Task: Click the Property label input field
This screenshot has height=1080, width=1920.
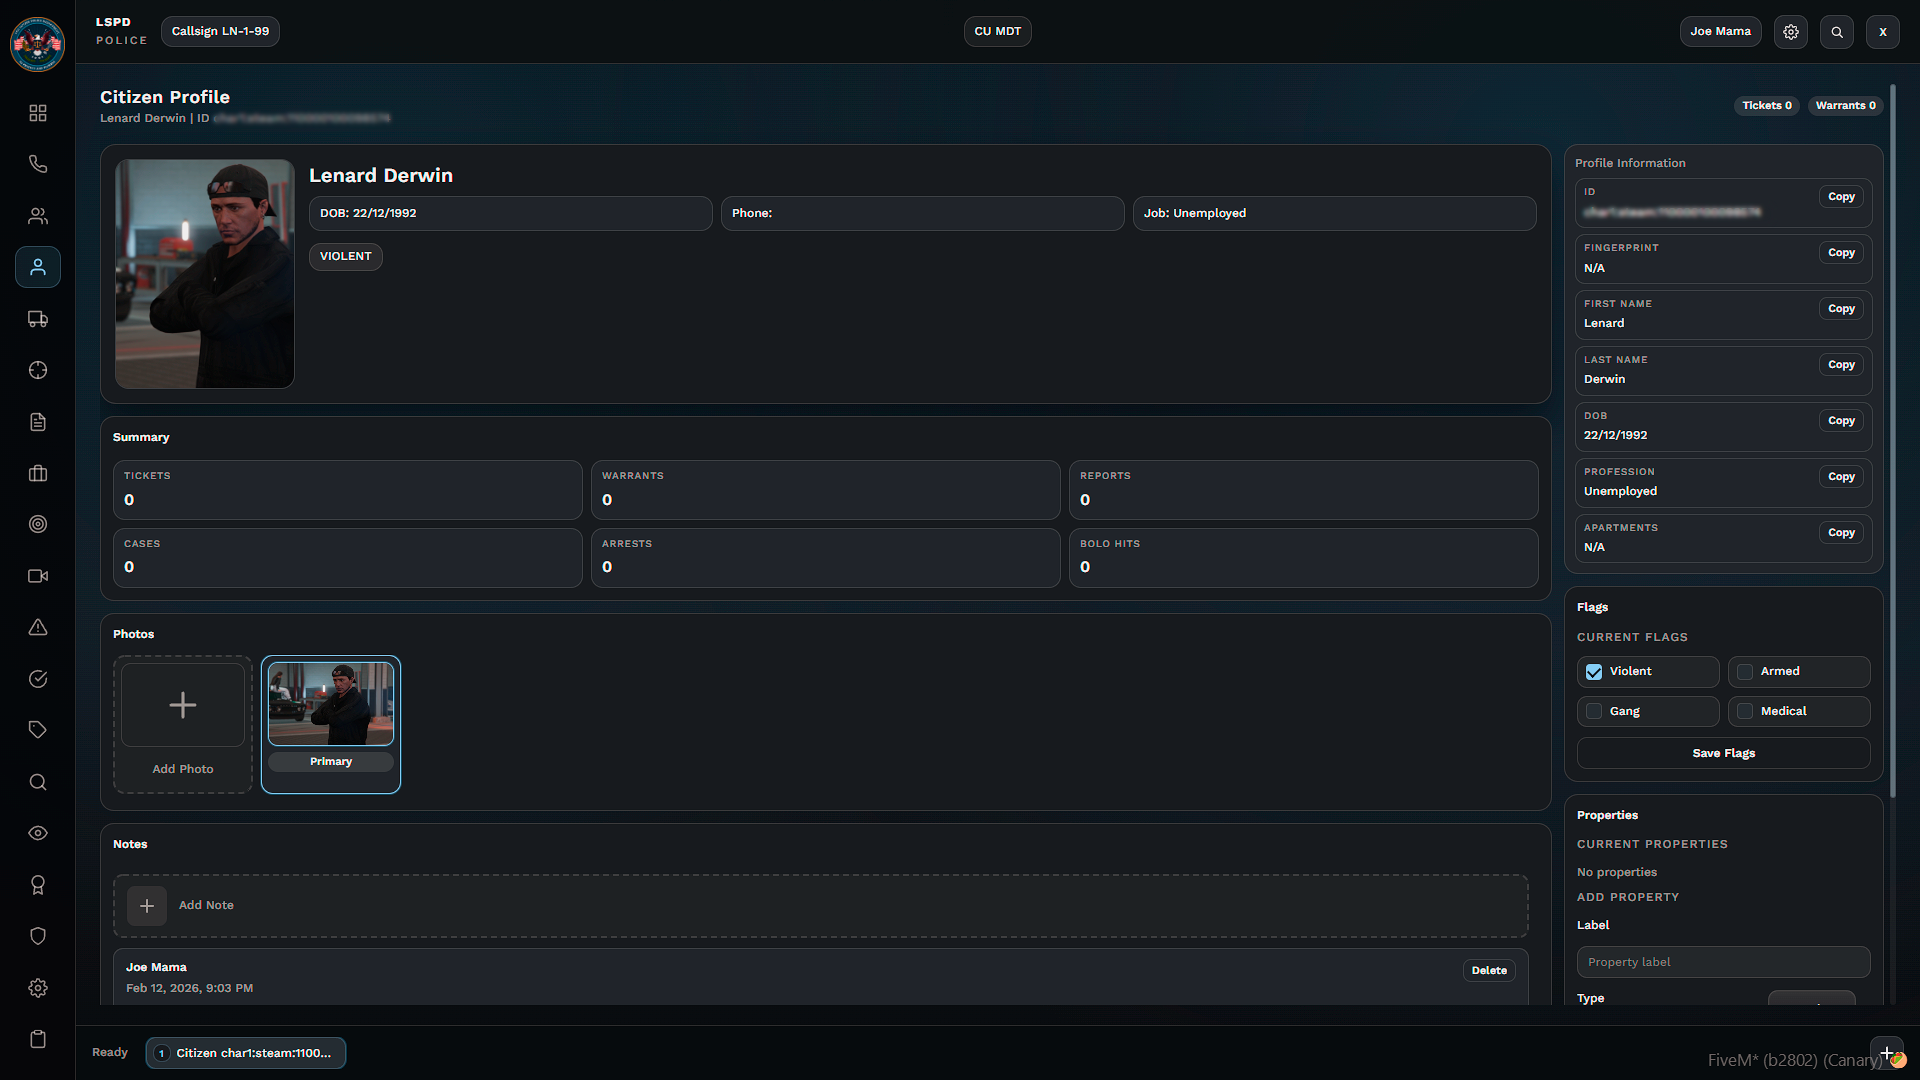Action: [1723, 962]
